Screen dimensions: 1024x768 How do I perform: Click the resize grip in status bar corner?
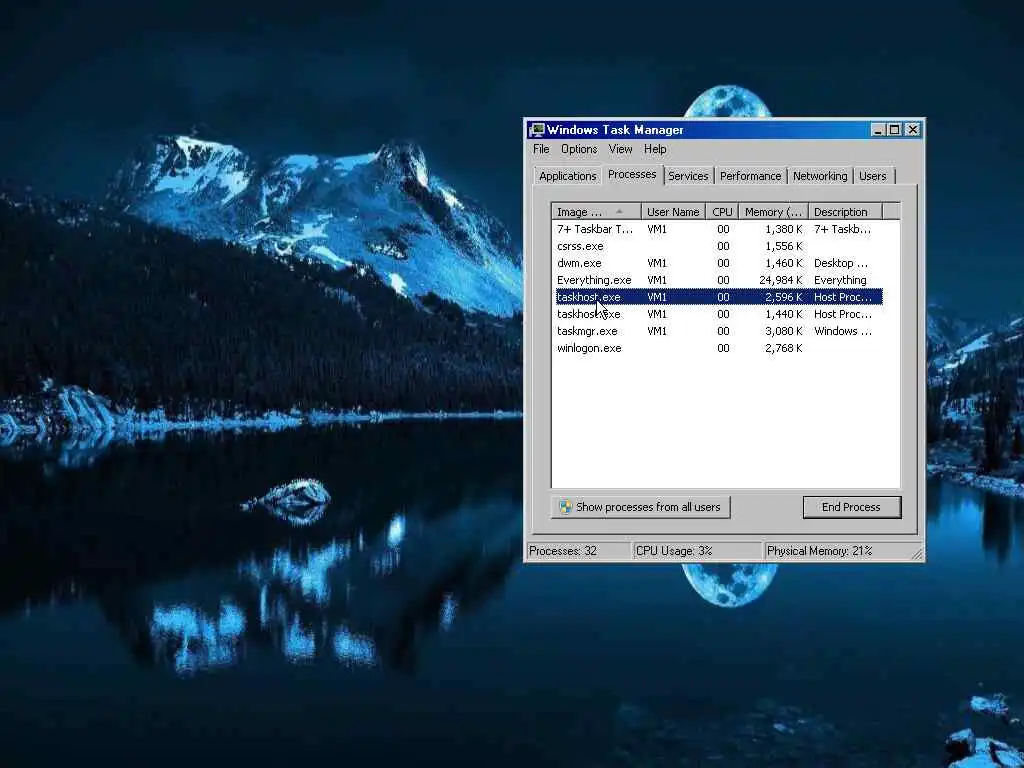(918, 554)
